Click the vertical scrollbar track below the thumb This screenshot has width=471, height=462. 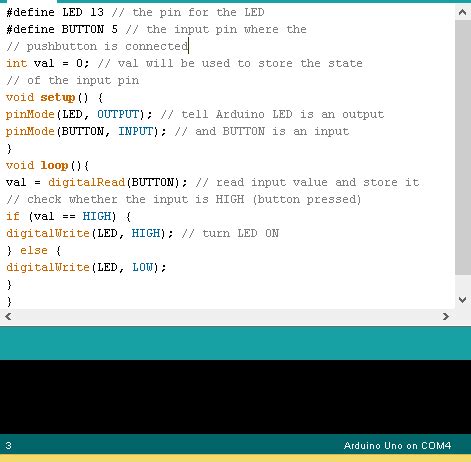coord(463,284)
